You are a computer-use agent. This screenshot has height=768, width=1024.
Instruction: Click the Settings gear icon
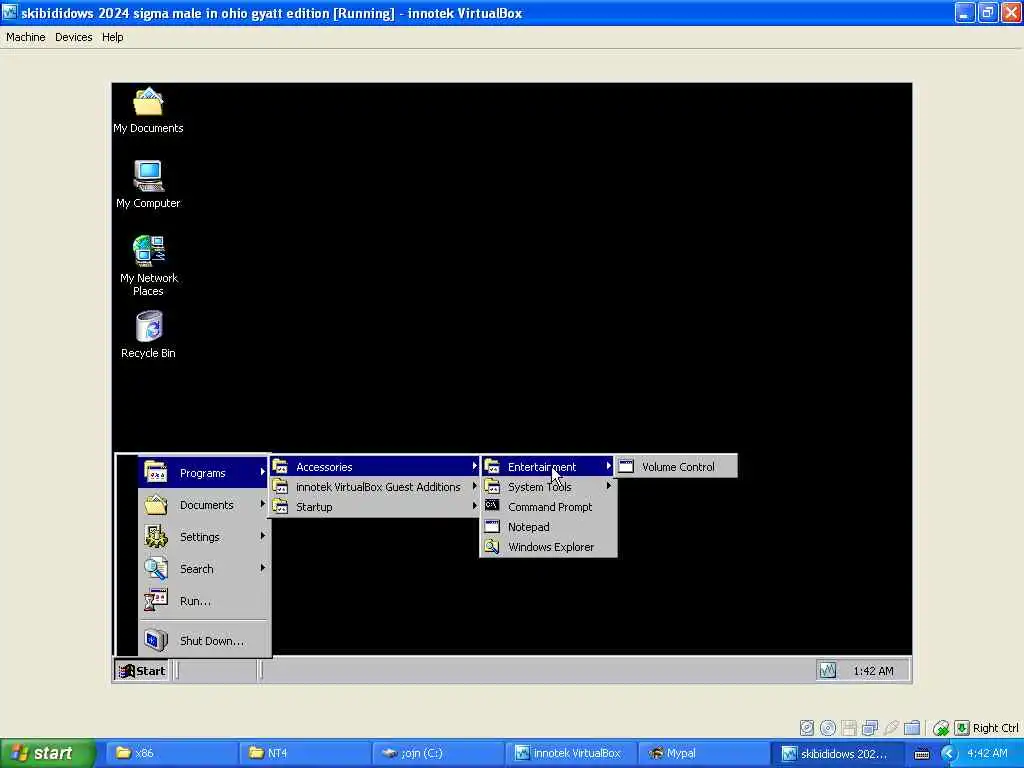pos(156,536)
